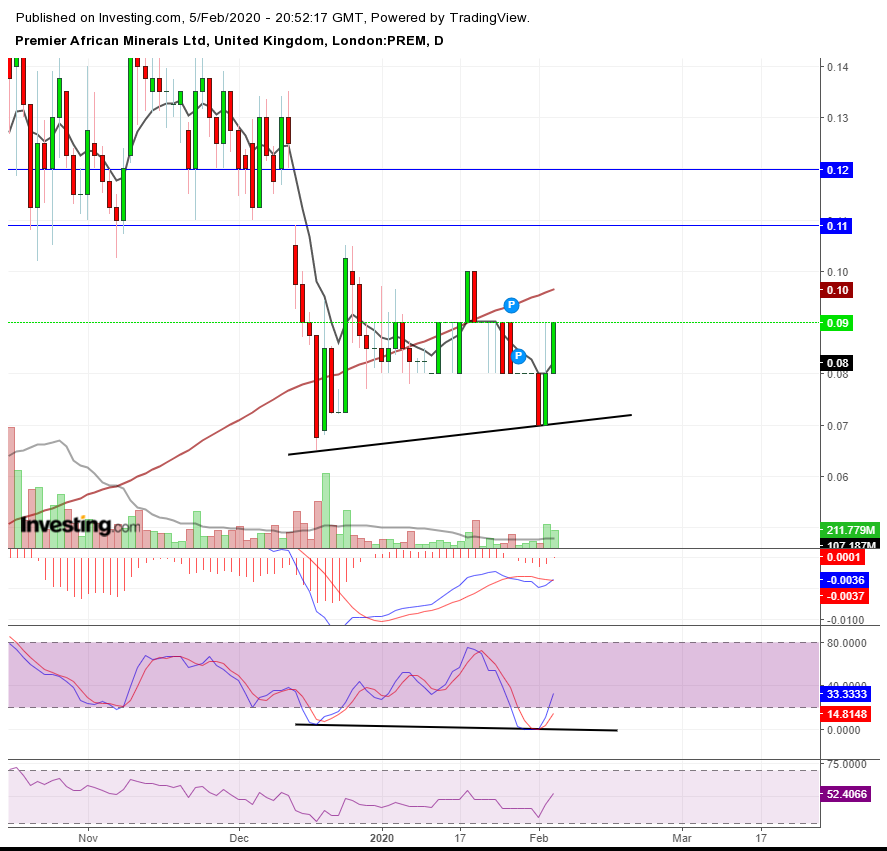Click the 0.07 price axis value
Viewport: 887px width, 851px height.
pyautogui.click(x=837, y=426)
